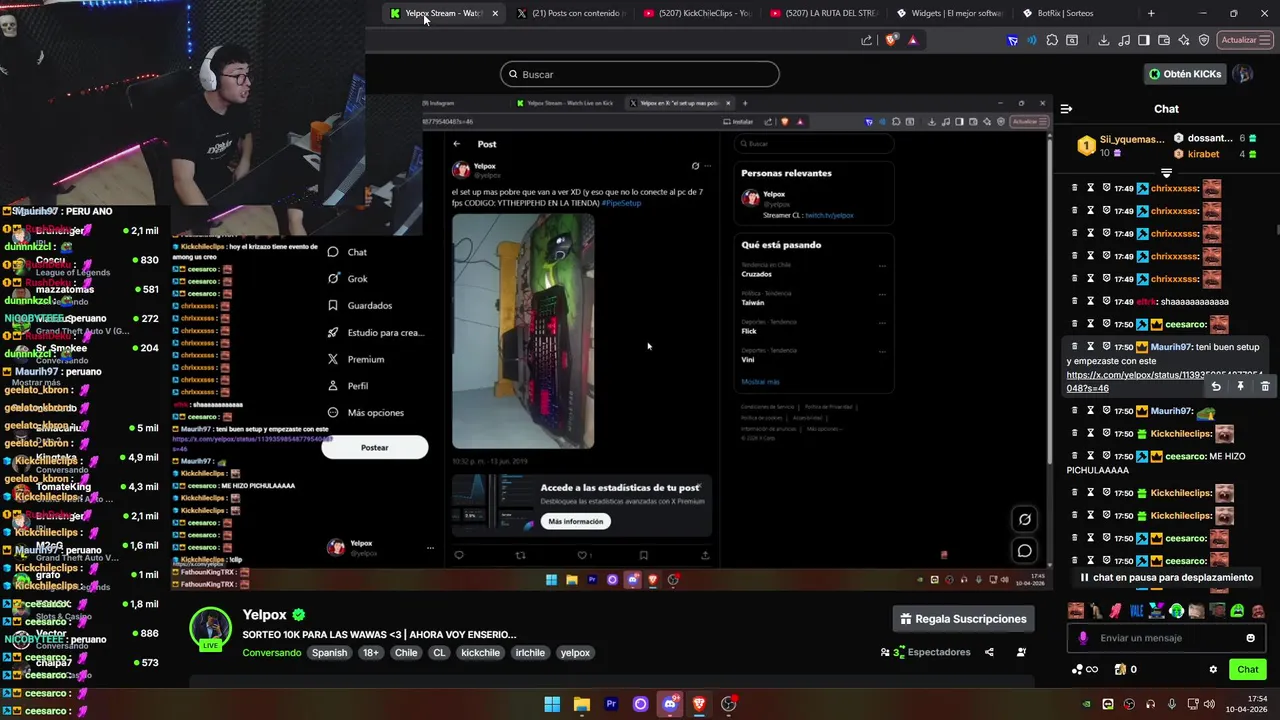Switch to the Widgets browser tab
This screenshot has width=1280, height=720.
948,13
